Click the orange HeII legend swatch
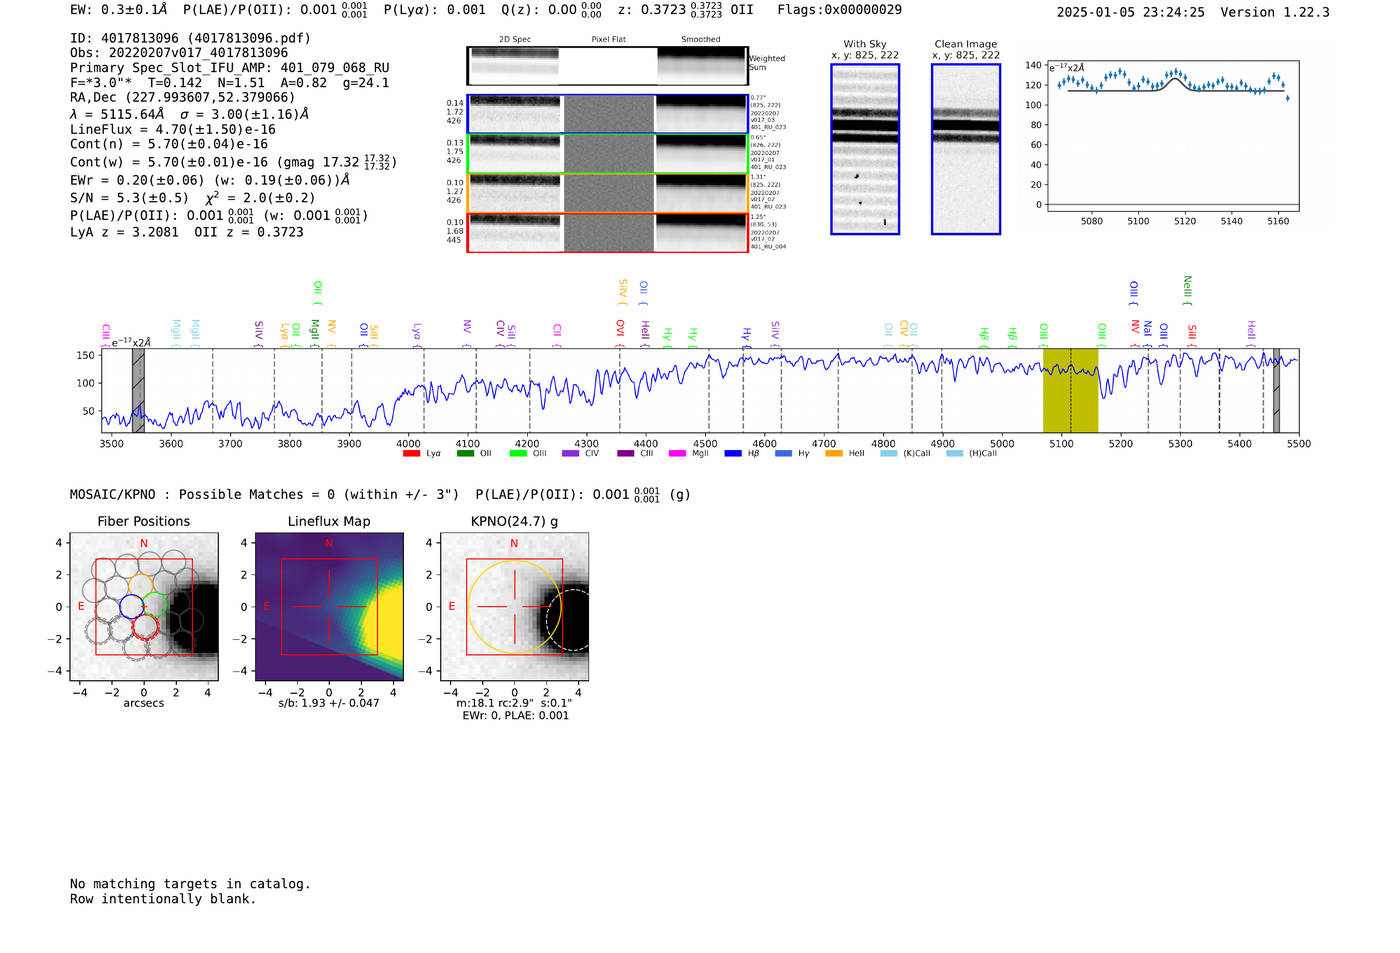 point(834,454)
